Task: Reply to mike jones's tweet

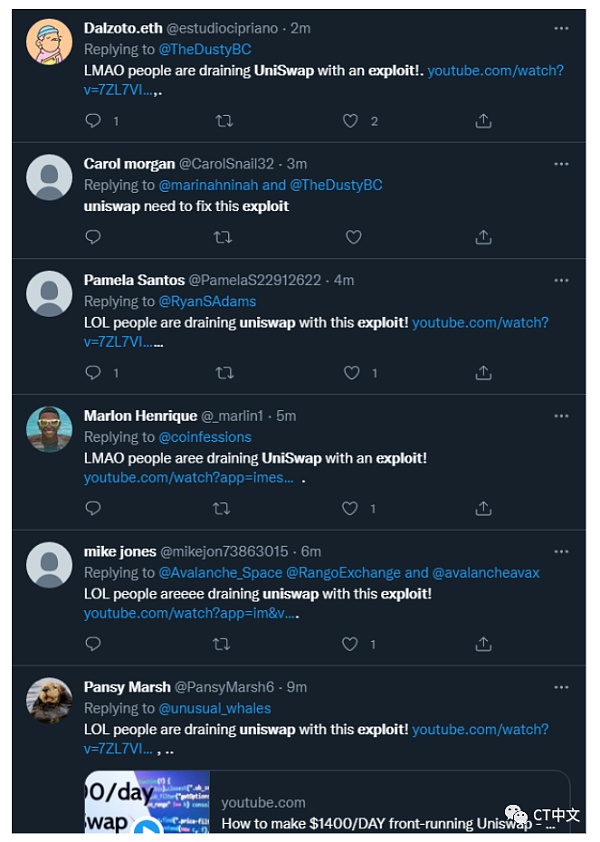Action: [93, 644]
